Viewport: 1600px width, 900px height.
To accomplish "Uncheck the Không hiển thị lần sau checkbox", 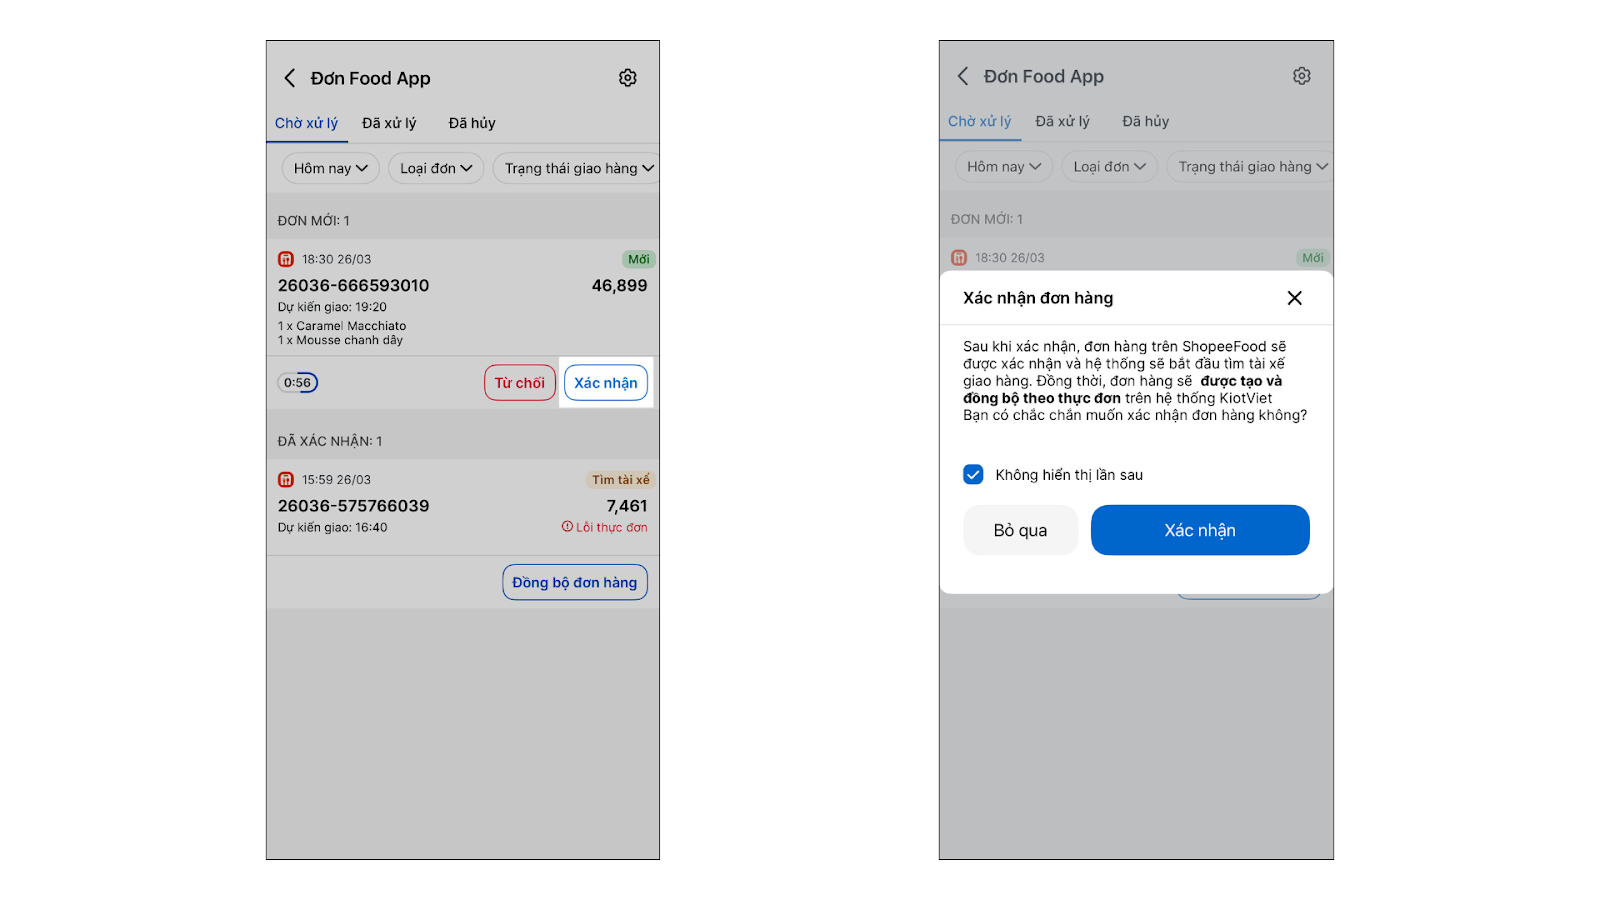I will pos(973,475).
